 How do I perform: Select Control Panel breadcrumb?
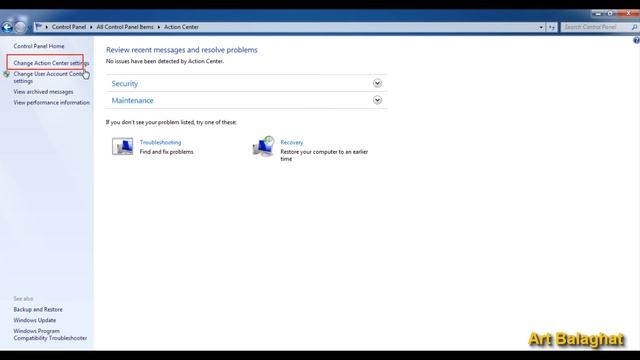coord(69,27)
